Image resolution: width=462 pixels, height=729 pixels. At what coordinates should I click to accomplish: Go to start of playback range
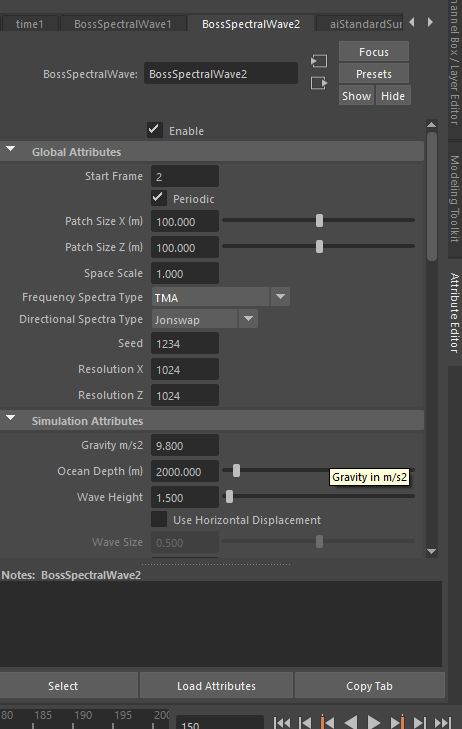pos(282,722)
